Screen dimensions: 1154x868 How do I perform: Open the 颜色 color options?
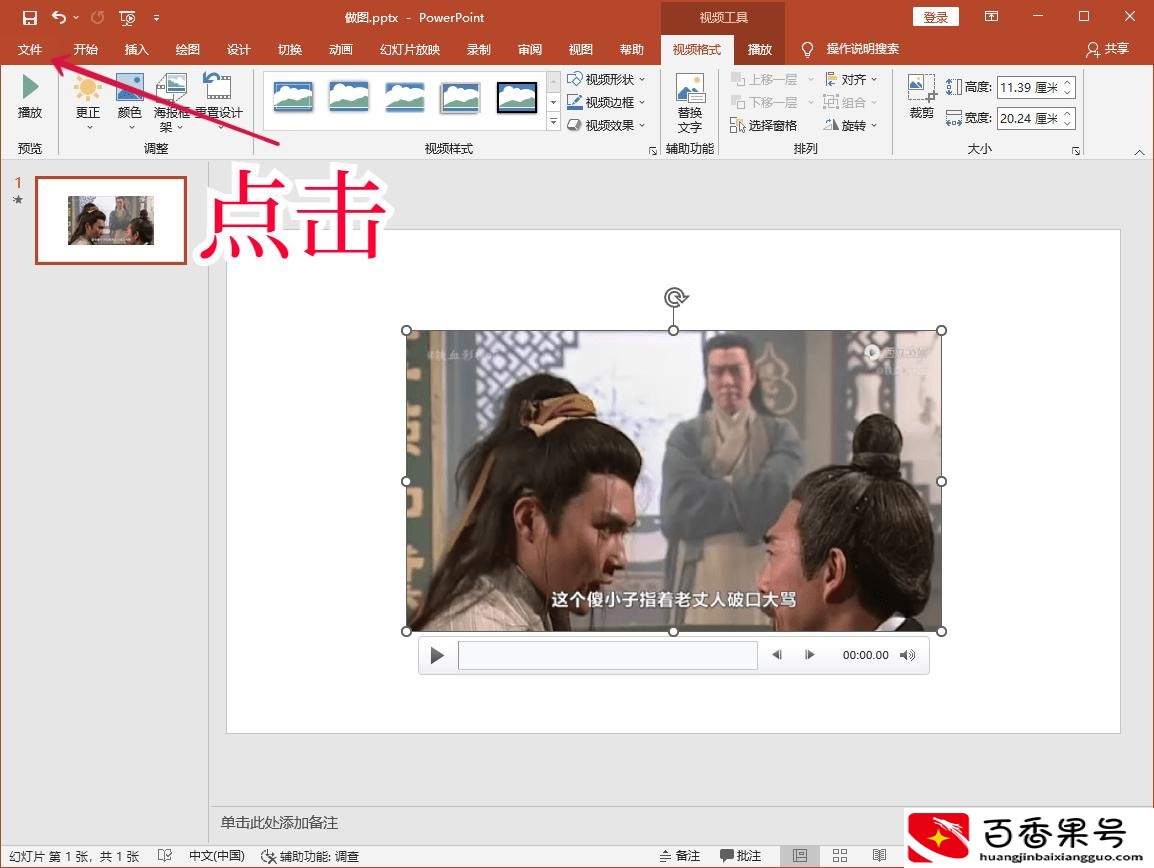pos(130,102)
